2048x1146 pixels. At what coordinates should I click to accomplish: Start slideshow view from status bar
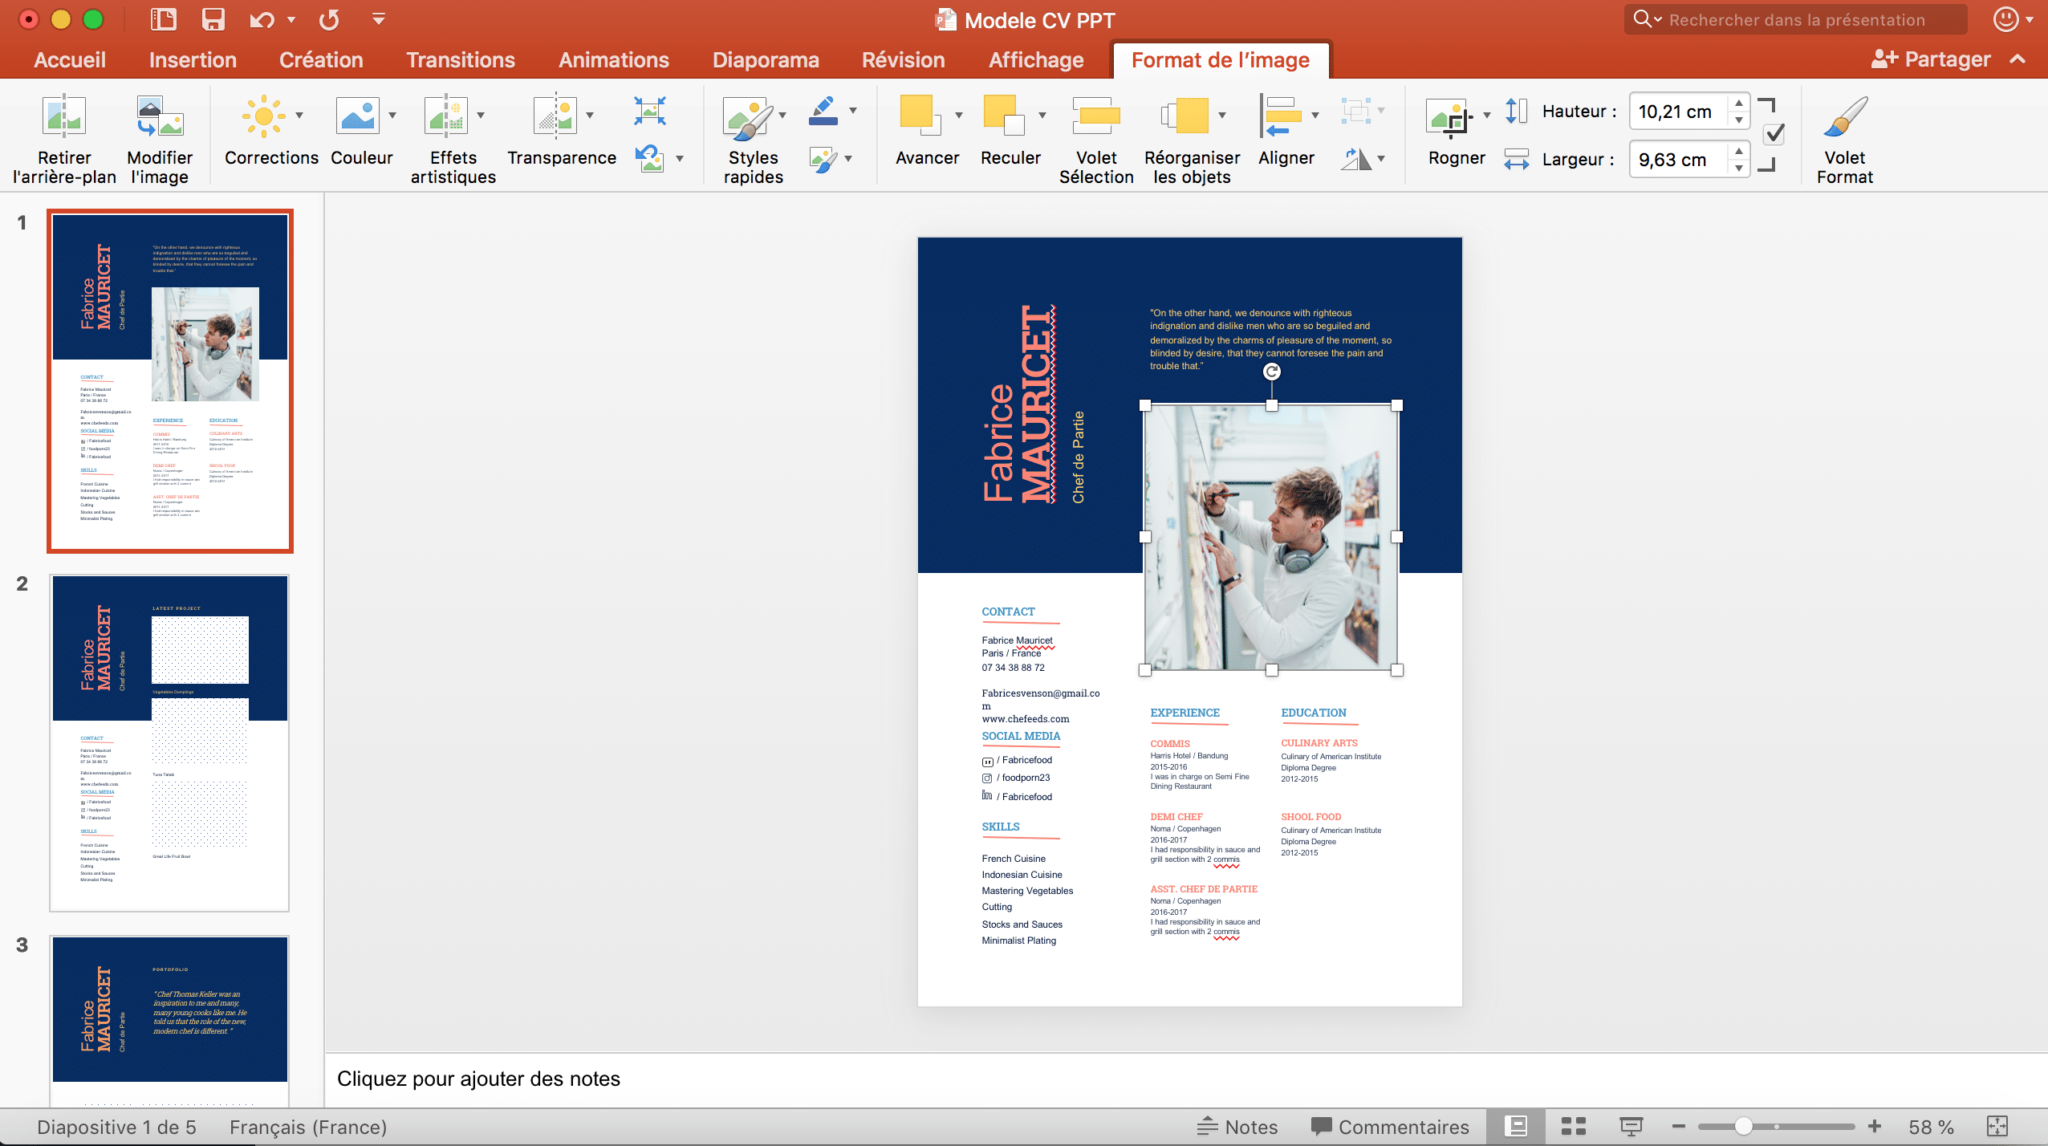[1631, 1126]
